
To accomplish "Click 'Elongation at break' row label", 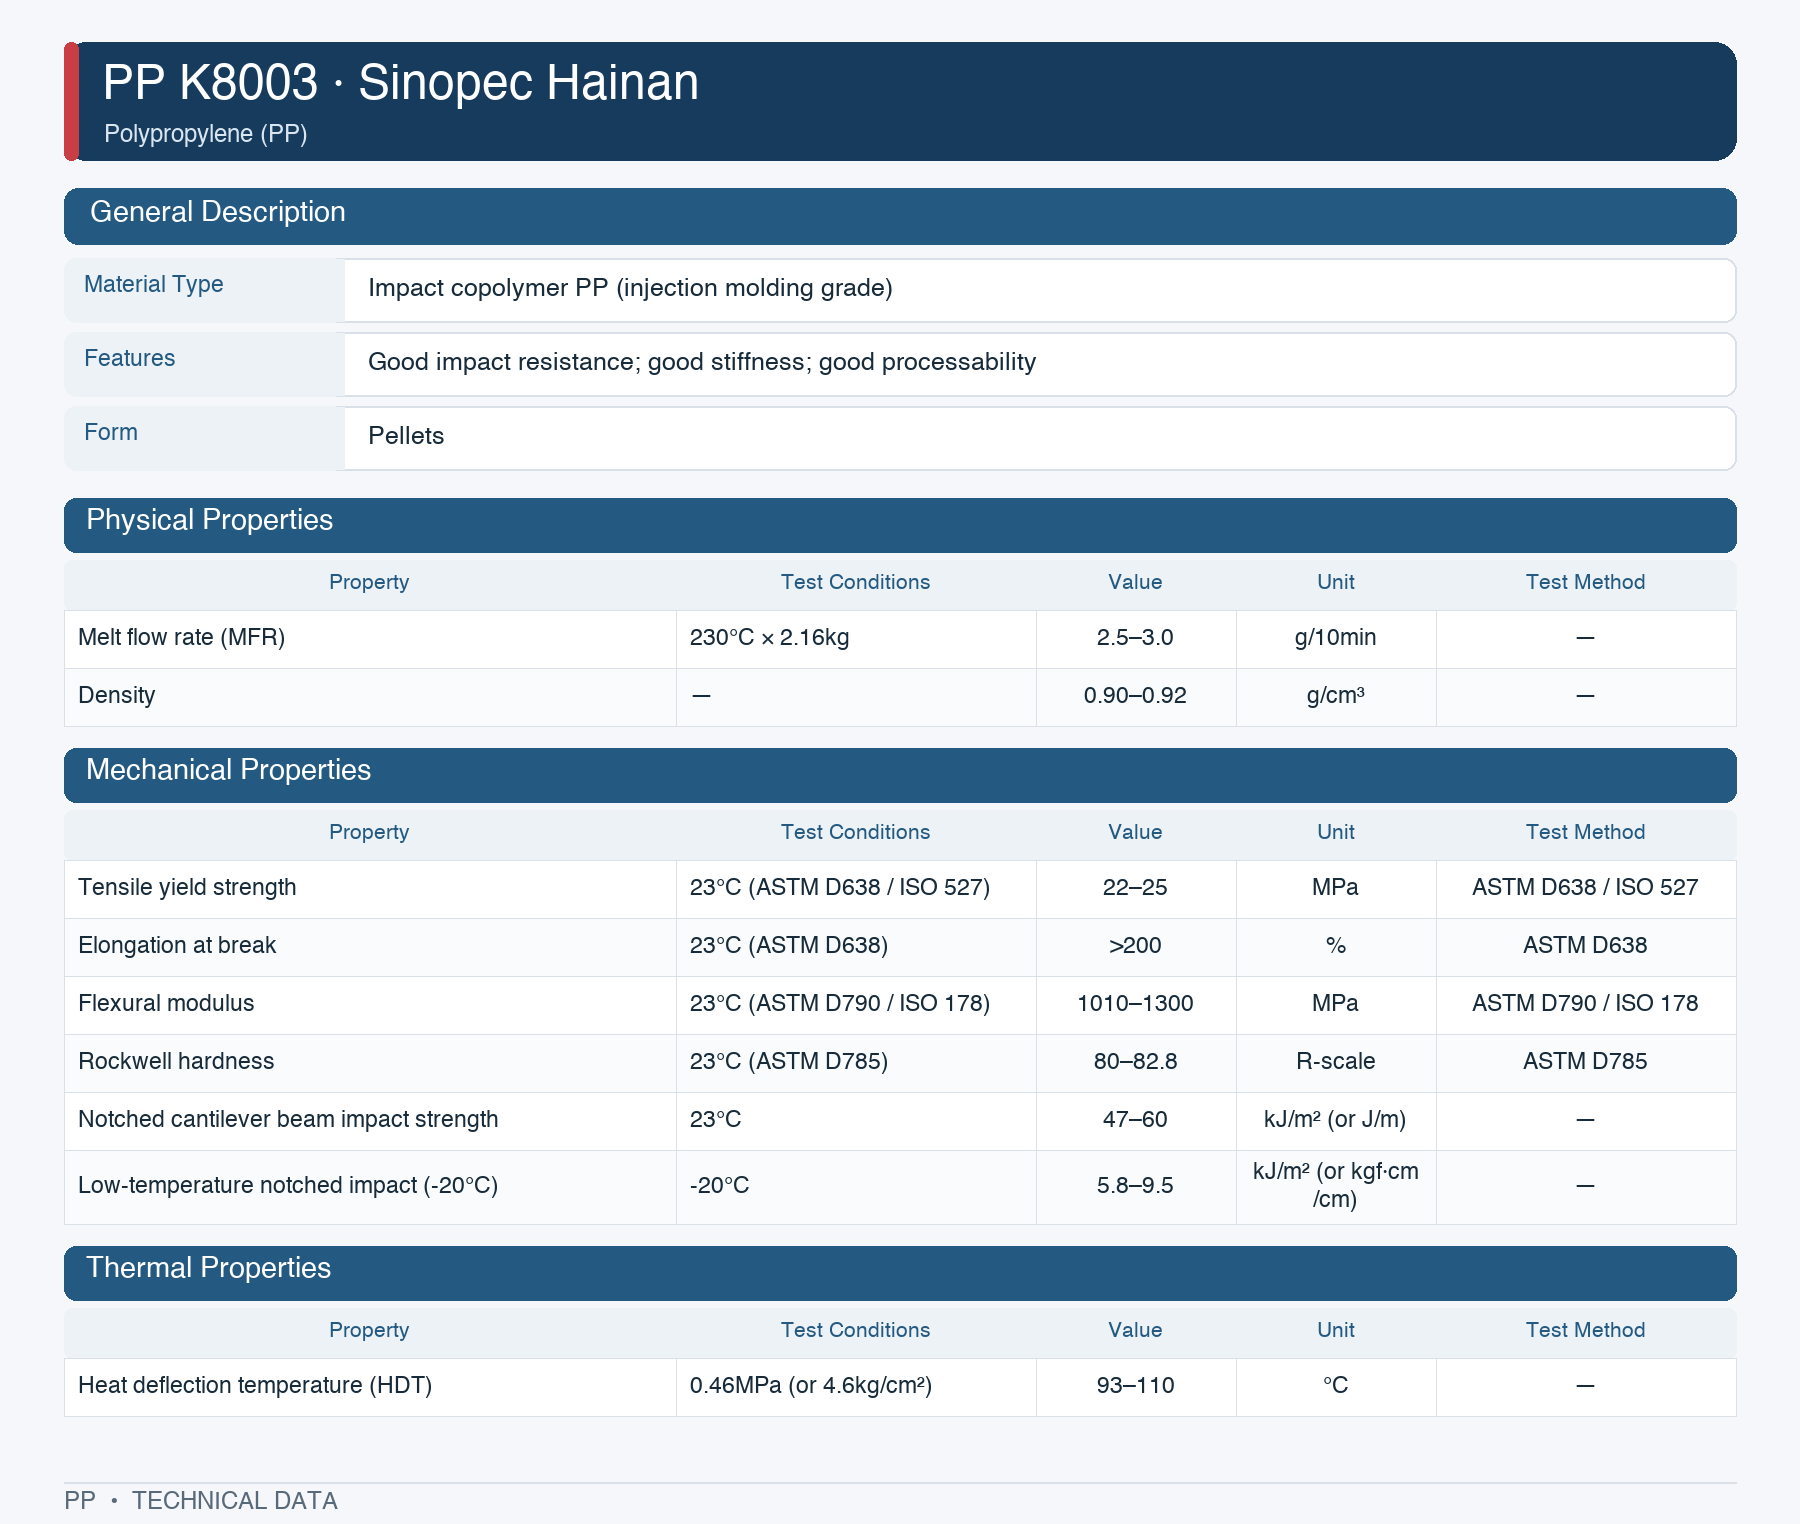I will pos(177,945).
